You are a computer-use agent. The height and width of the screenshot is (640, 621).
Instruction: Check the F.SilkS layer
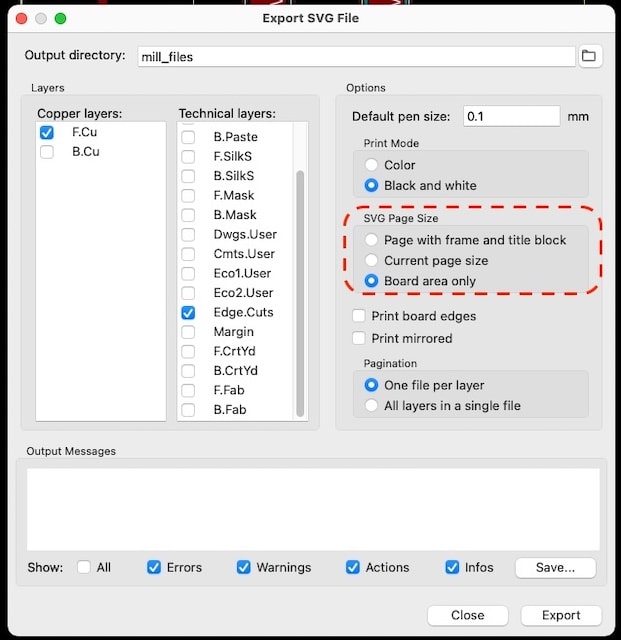(x=188, y=156)
